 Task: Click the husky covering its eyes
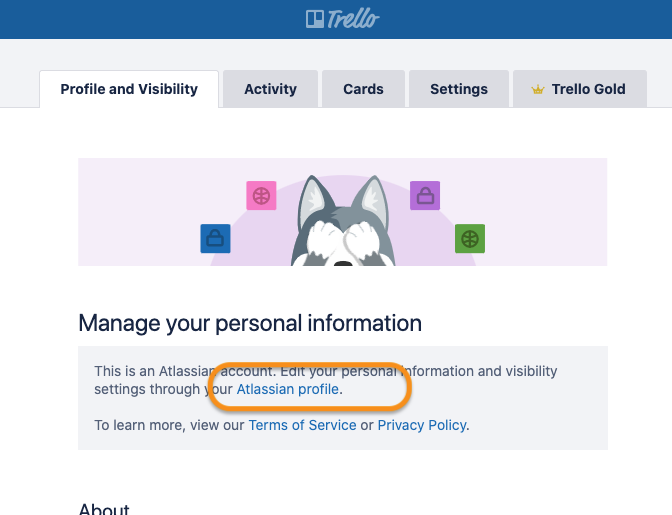pos(343,221)
